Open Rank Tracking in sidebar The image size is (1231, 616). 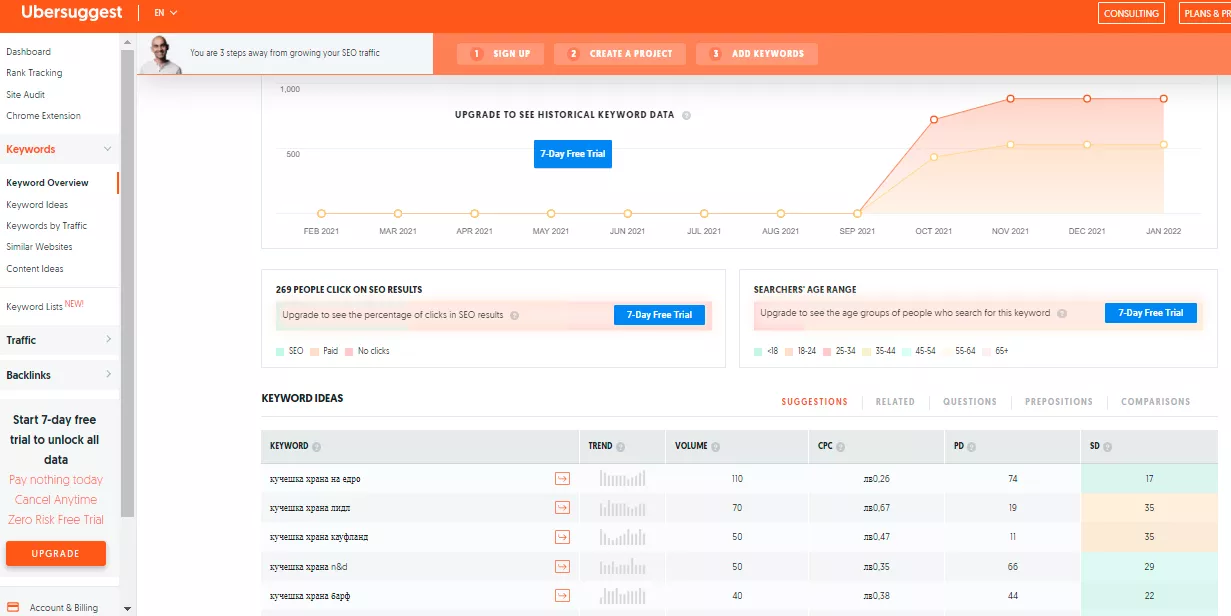(x=34, y=73)
